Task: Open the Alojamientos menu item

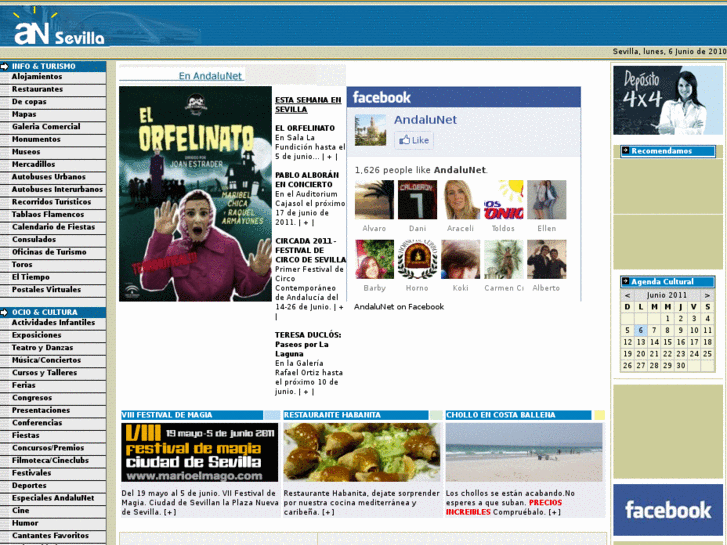Action: (37, 77)
